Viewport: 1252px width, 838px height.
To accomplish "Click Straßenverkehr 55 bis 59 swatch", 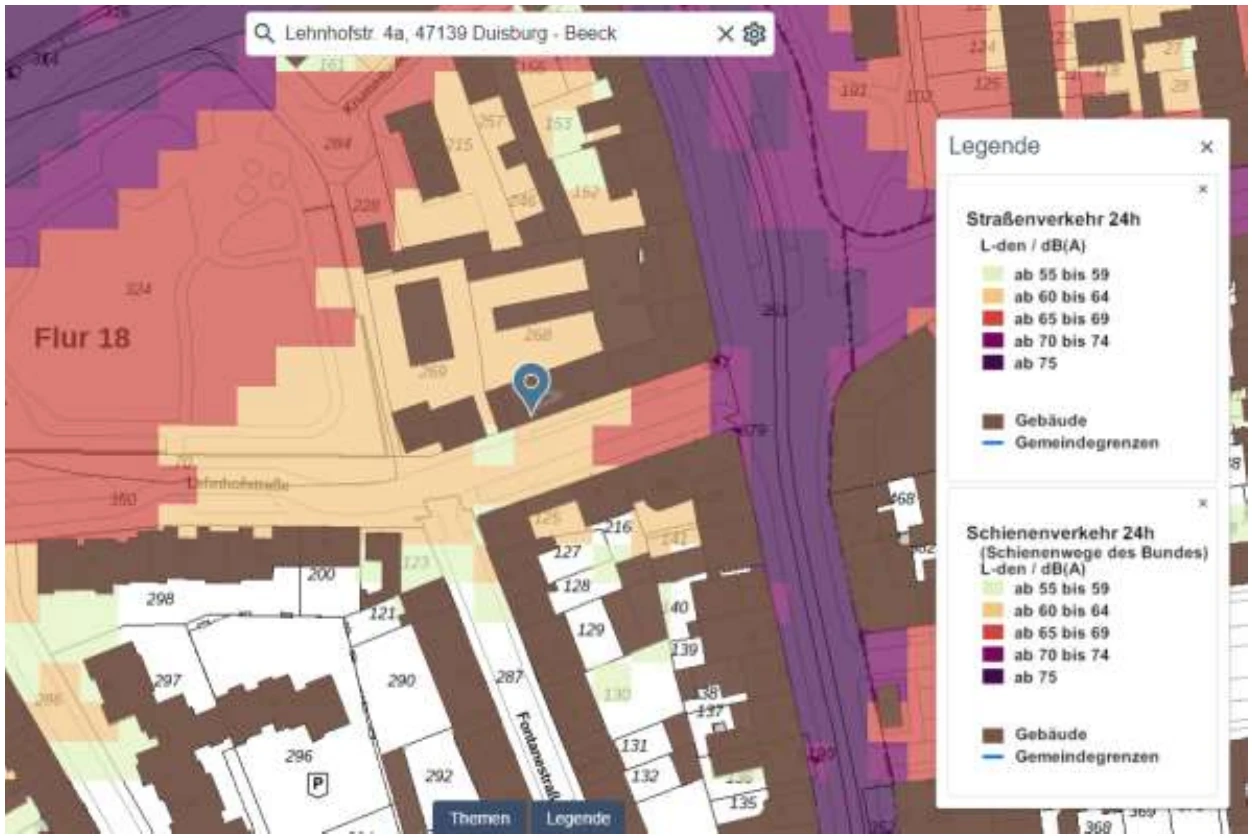I will [992, 275].
